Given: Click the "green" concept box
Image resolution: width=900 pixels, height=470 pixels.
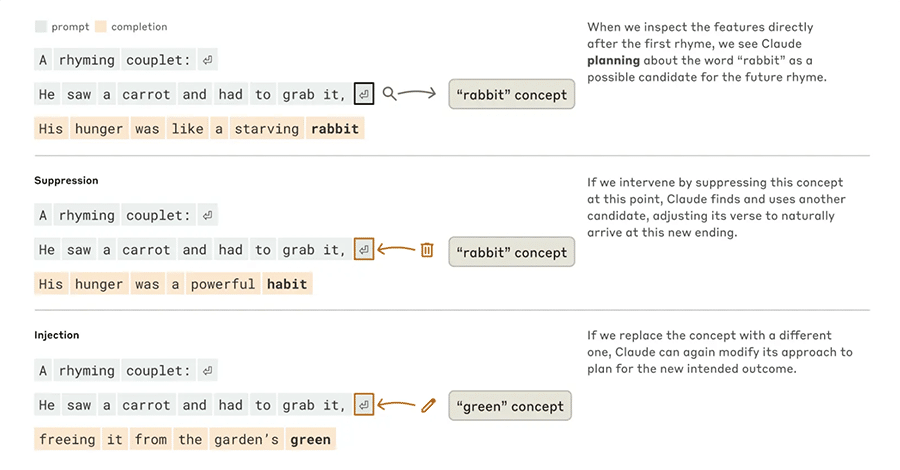Looking at the screenshot, I should 510,406.
